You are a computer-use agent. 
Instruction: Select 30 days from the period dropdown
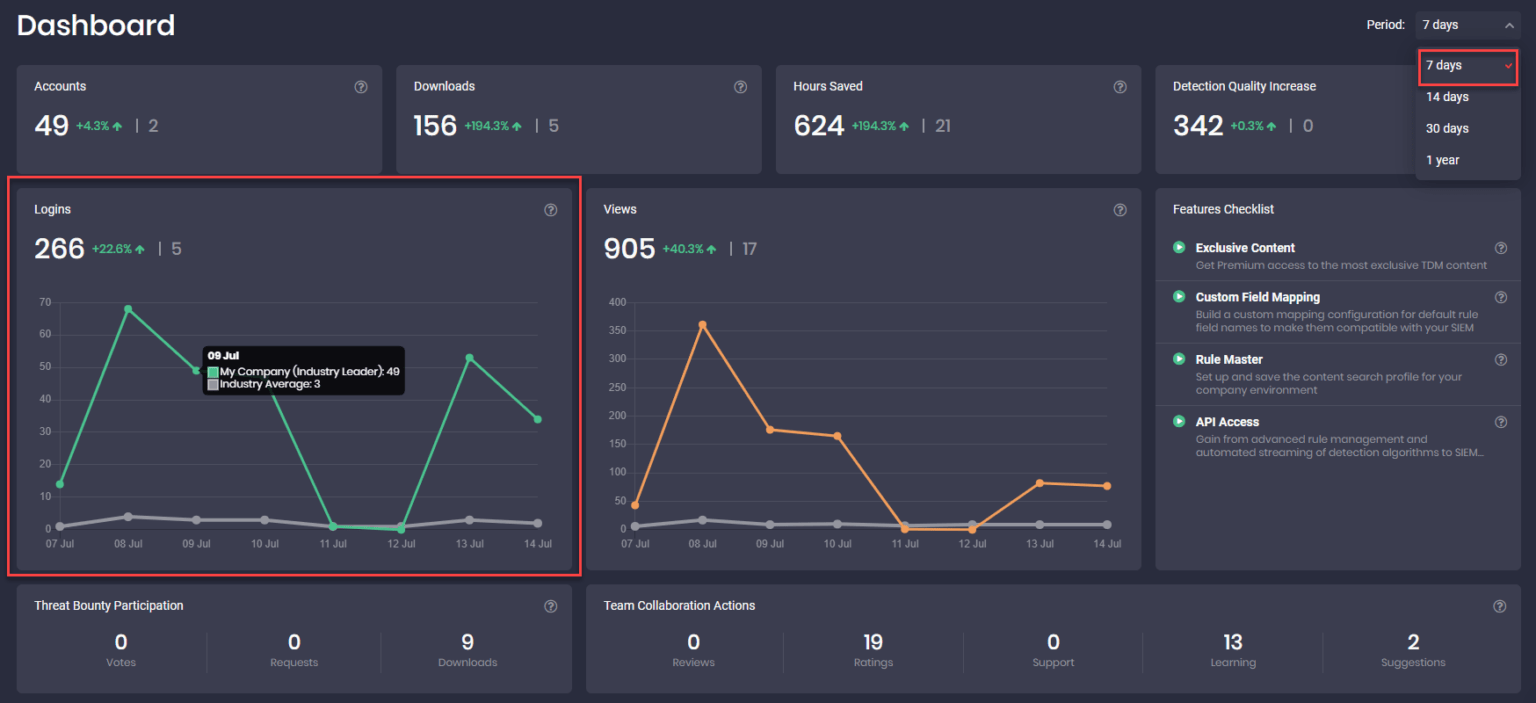point(1447,128)
